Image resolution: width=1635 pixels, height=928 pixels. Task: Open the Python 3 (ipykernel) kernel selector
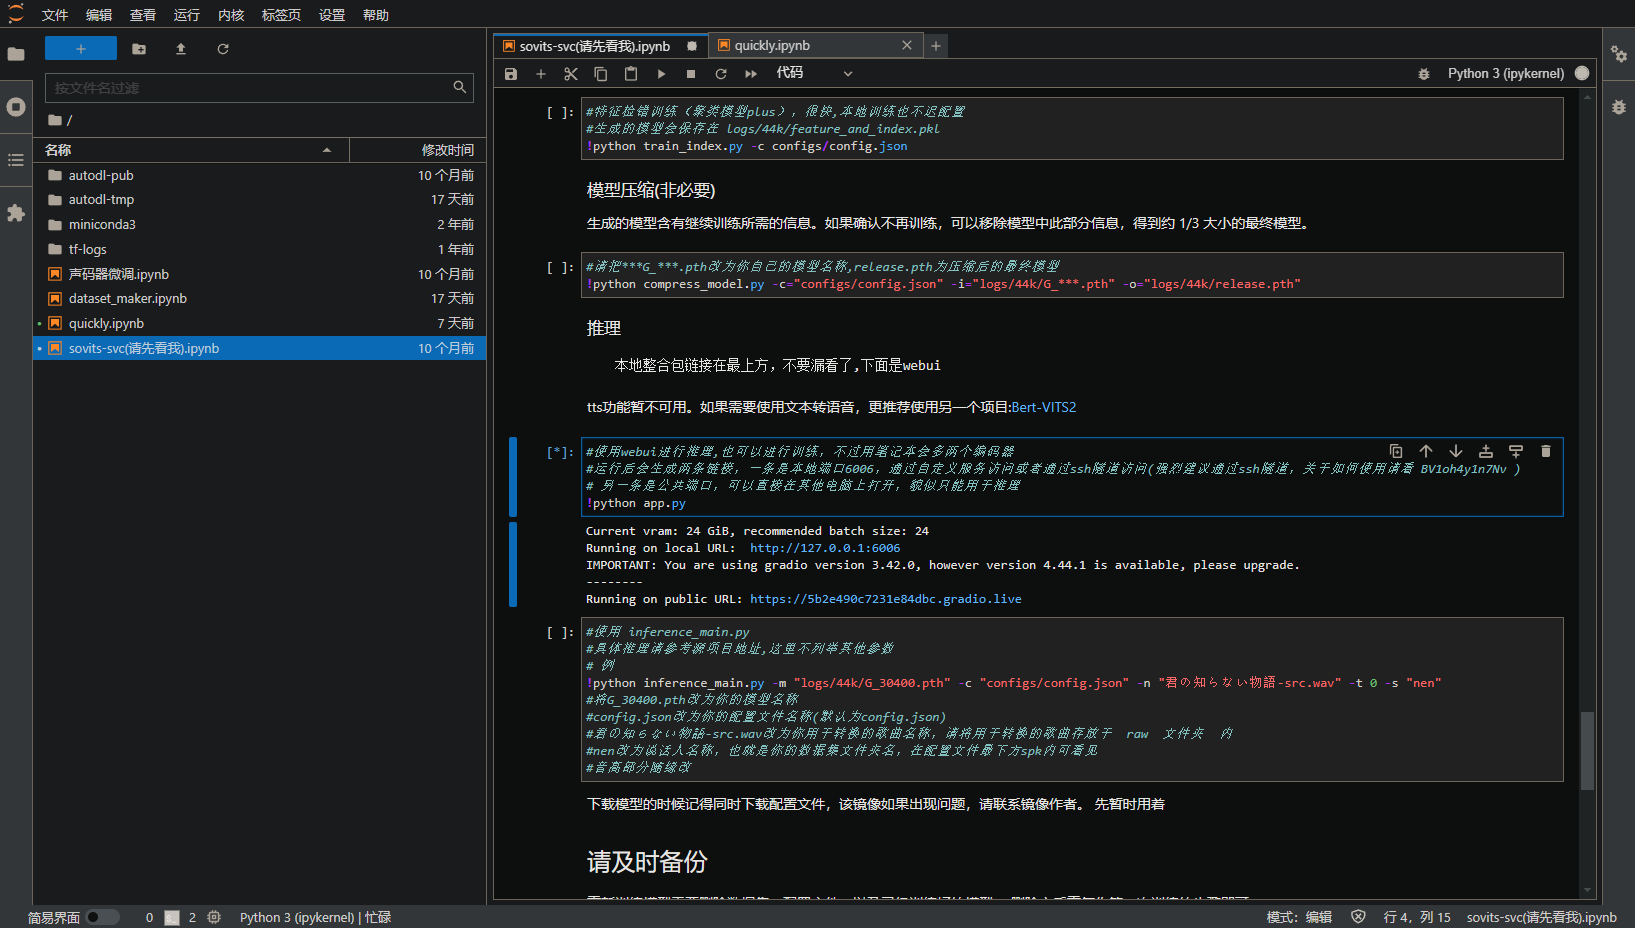click(1505, 73)
